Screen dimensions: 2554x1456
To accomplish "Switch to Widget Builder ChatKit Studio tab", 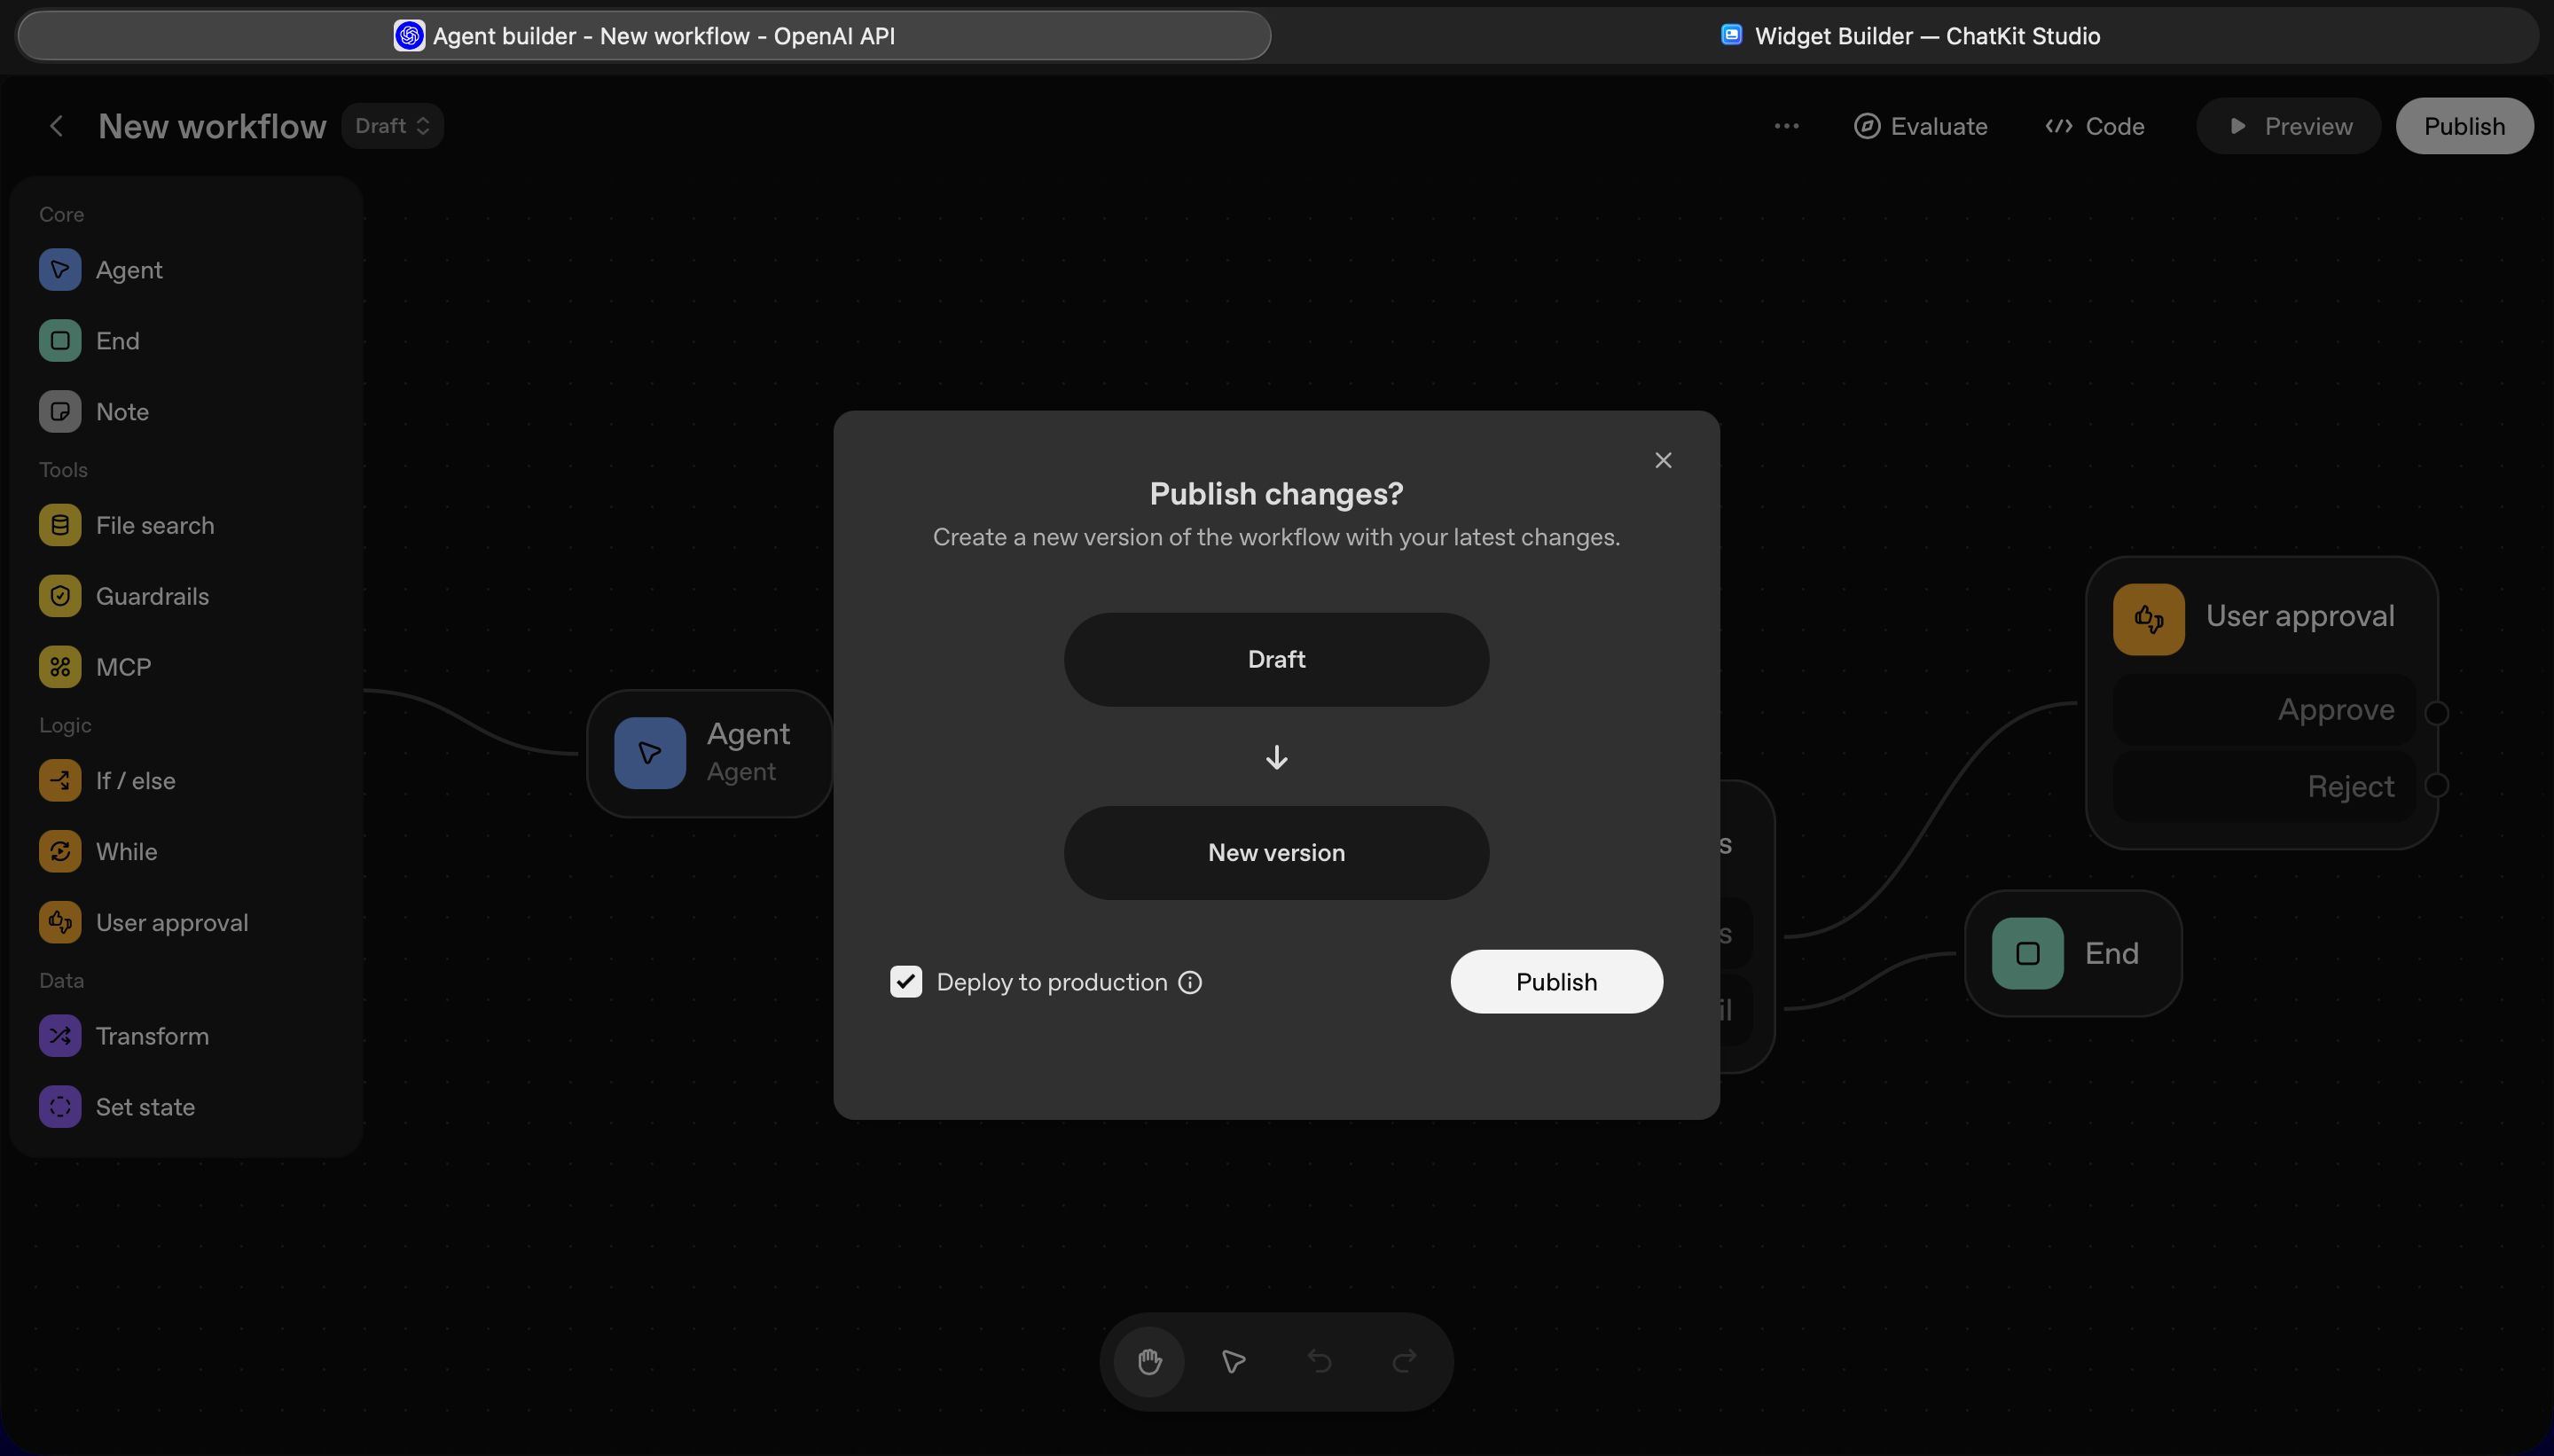I will pyautogui.click(x=1910, y=36).
